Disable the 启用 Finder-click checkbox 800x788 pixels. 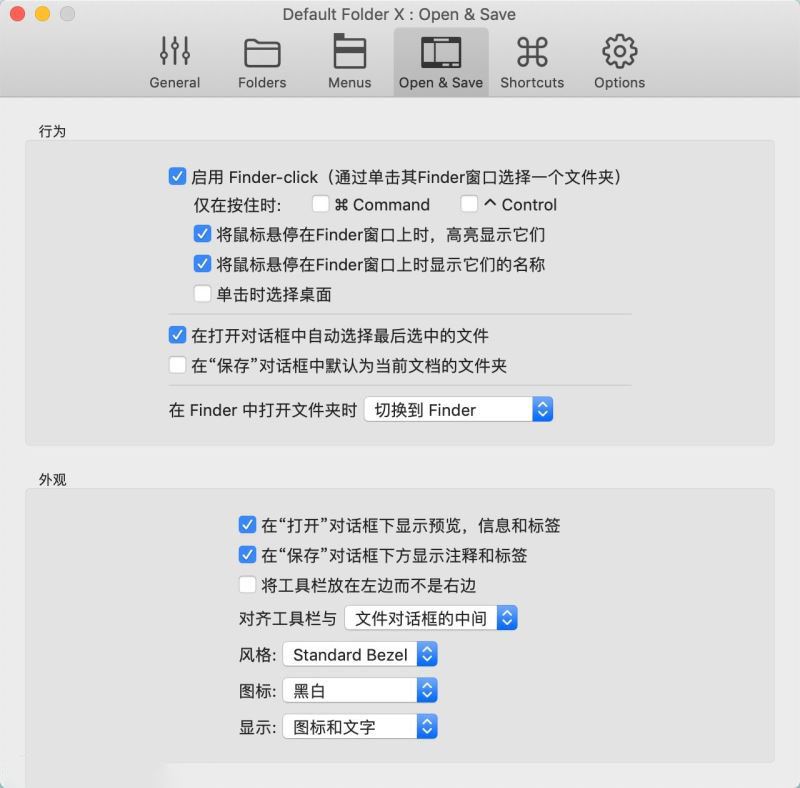(177, 177)
